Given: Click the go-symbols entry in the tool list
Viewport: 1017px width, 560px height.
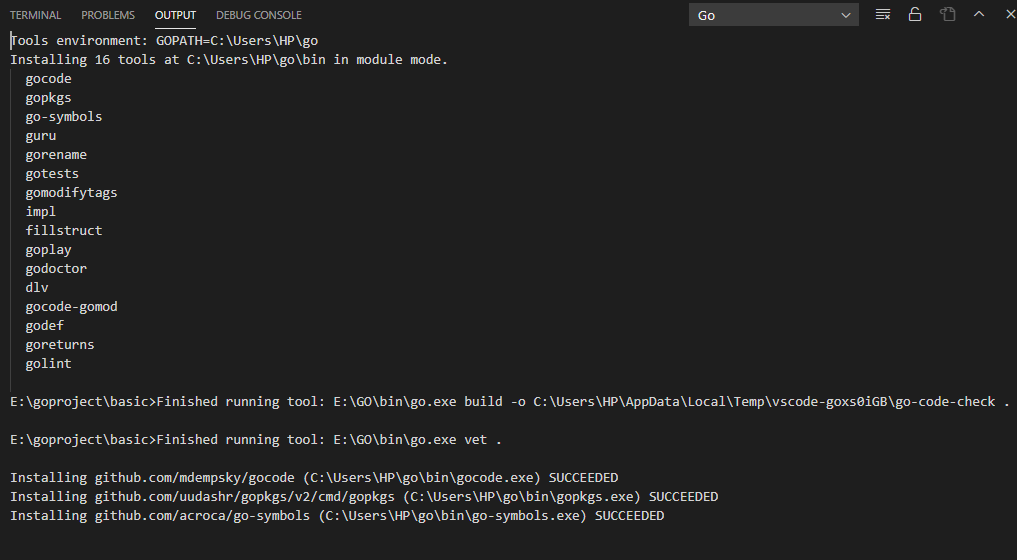Looking at the screenshot, I should coord(64,117).
